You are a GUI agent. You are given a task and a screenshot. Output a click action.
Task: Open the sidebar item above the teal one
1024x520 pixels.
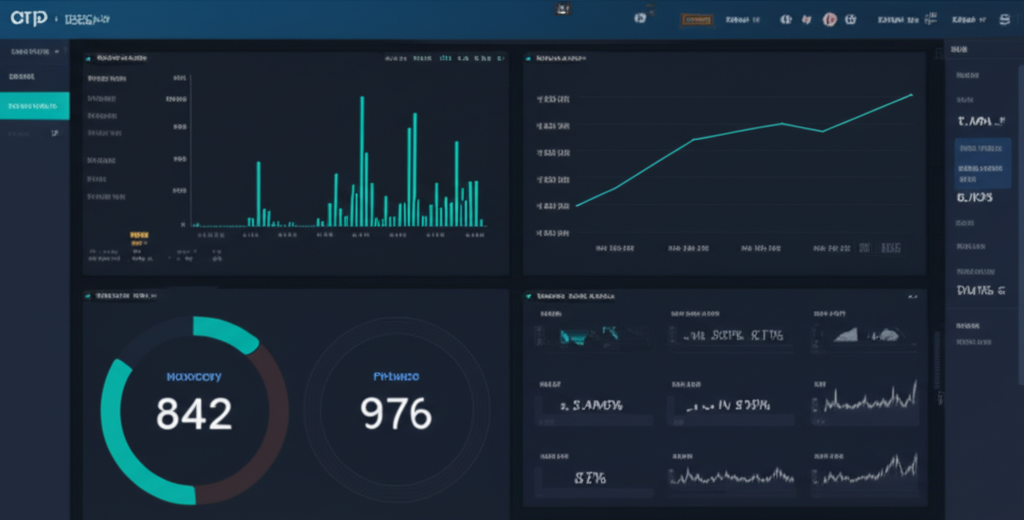coord(22,77)
